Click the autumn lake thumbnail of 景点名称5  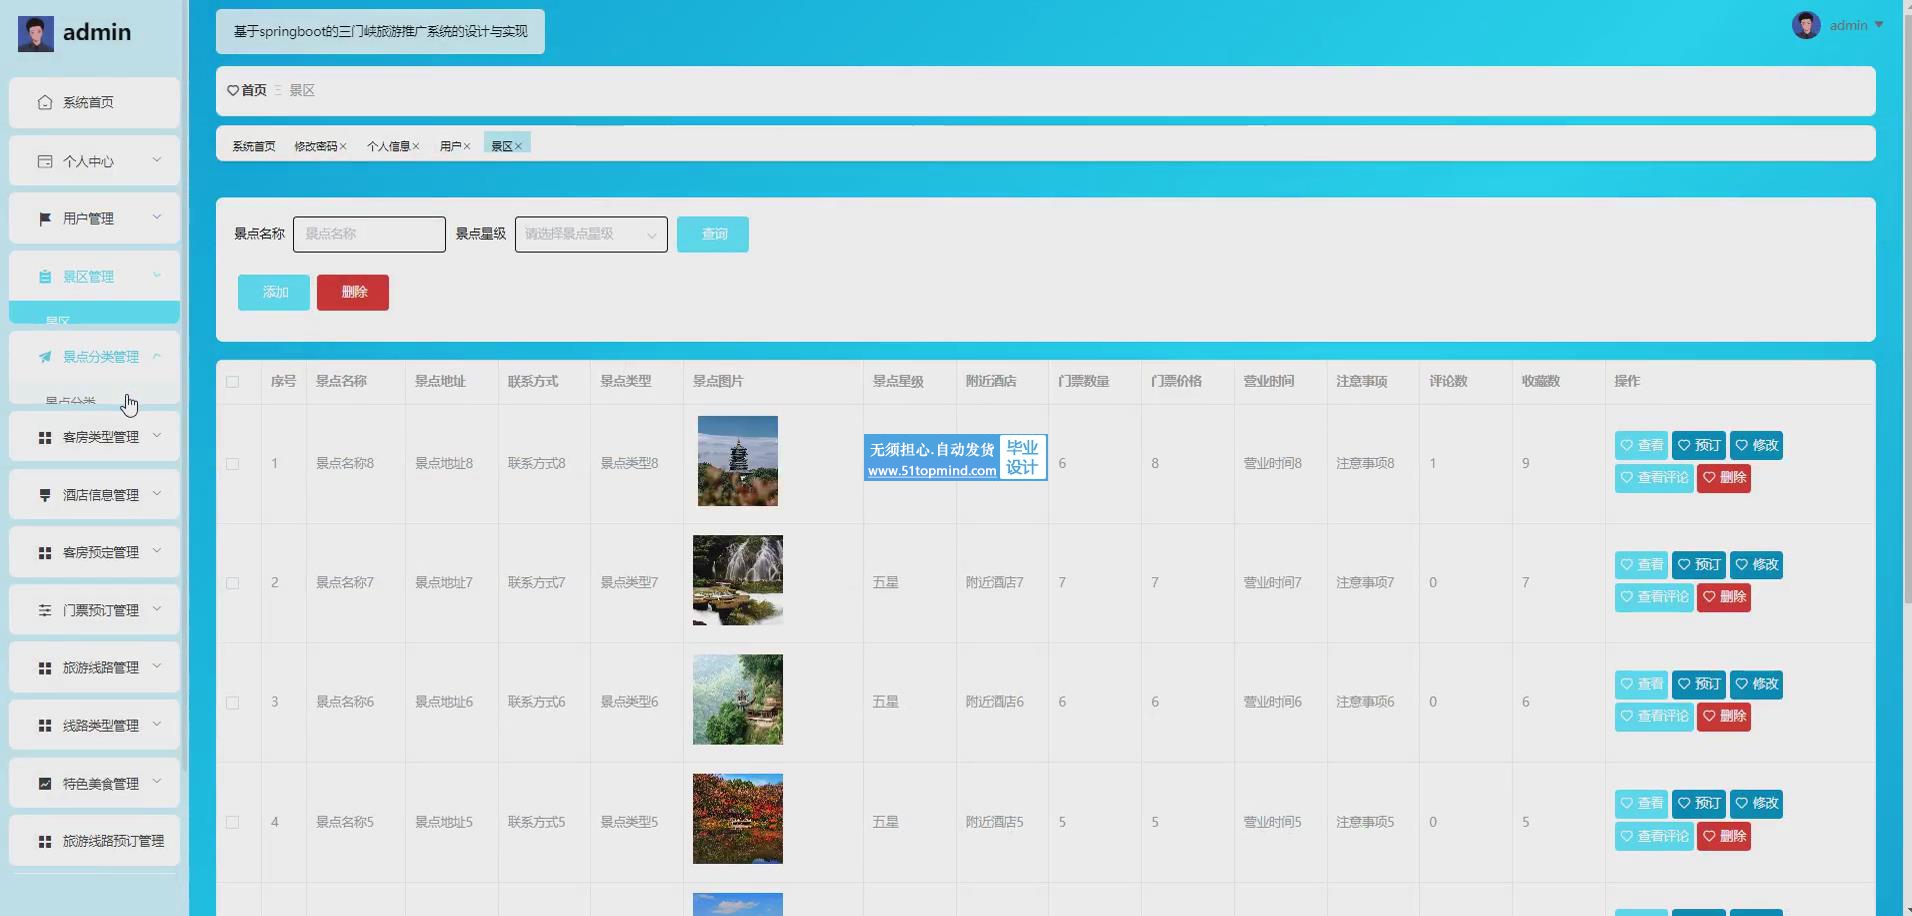pos(738,819)
